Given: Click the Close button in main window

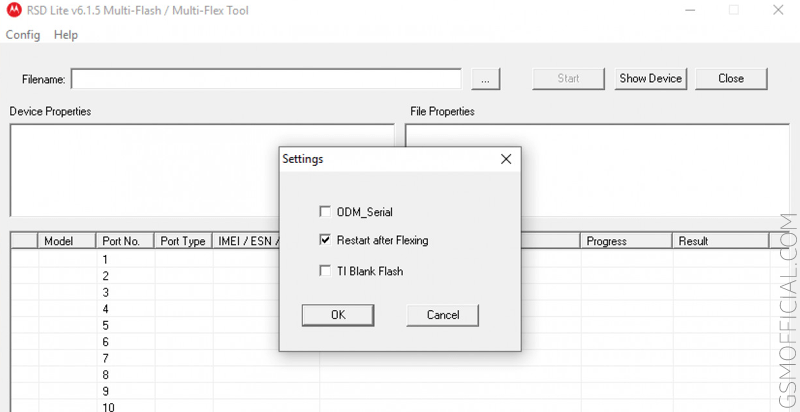Looking at the screenshot, I should point(731,79).
